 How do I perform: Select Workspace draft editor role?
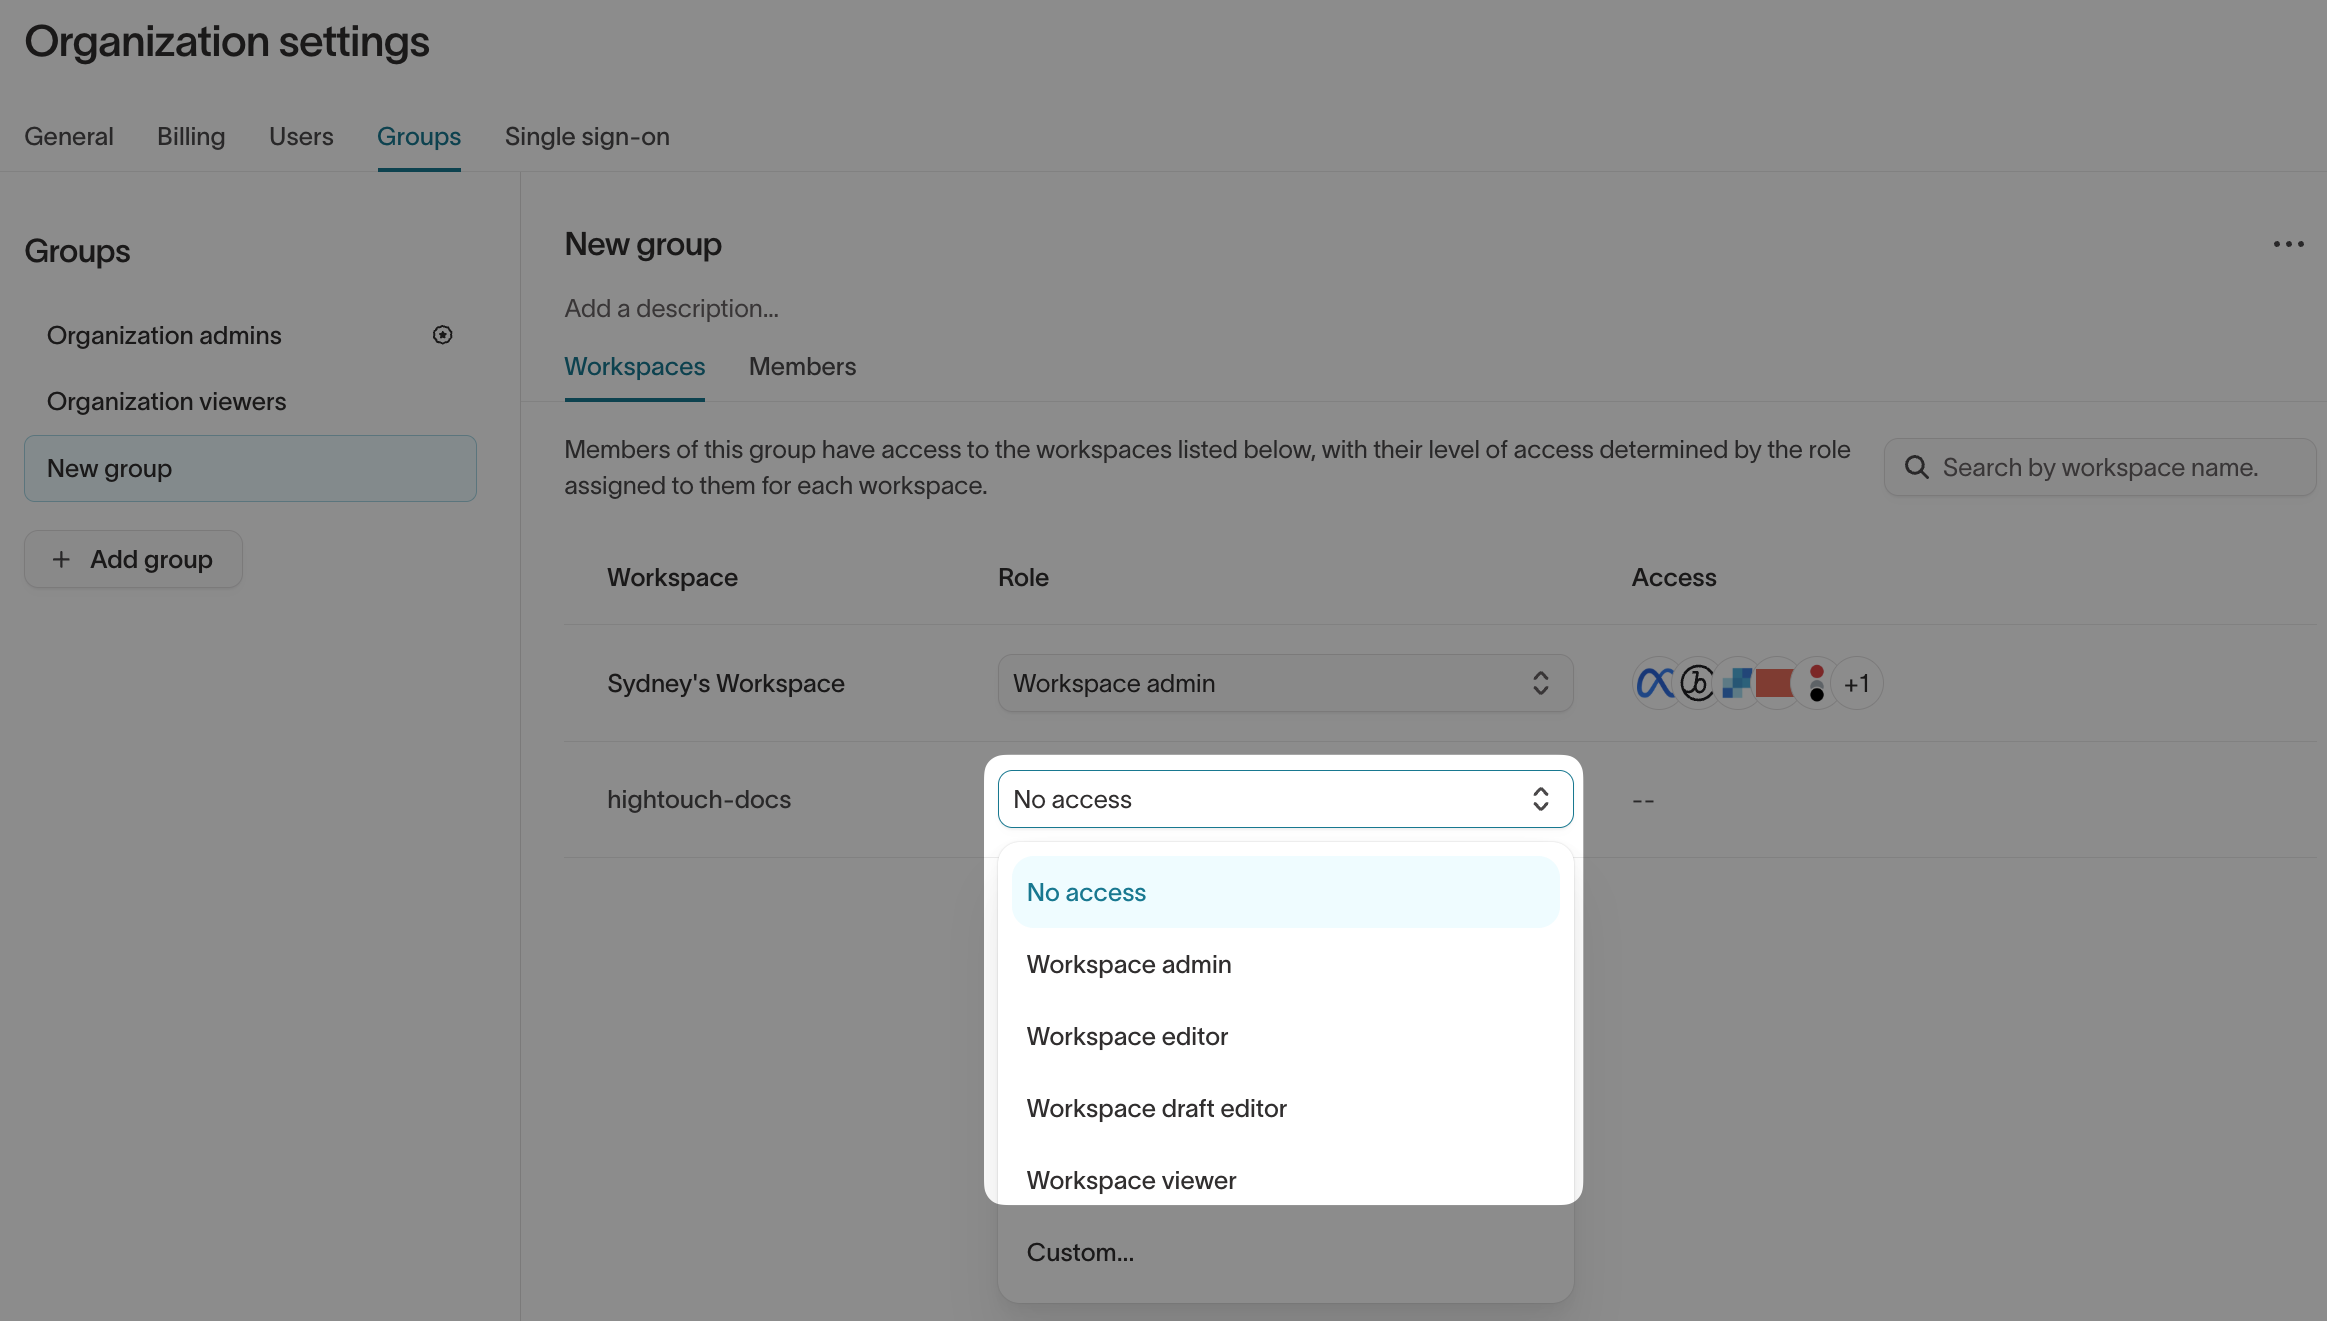(1156, 1108)
